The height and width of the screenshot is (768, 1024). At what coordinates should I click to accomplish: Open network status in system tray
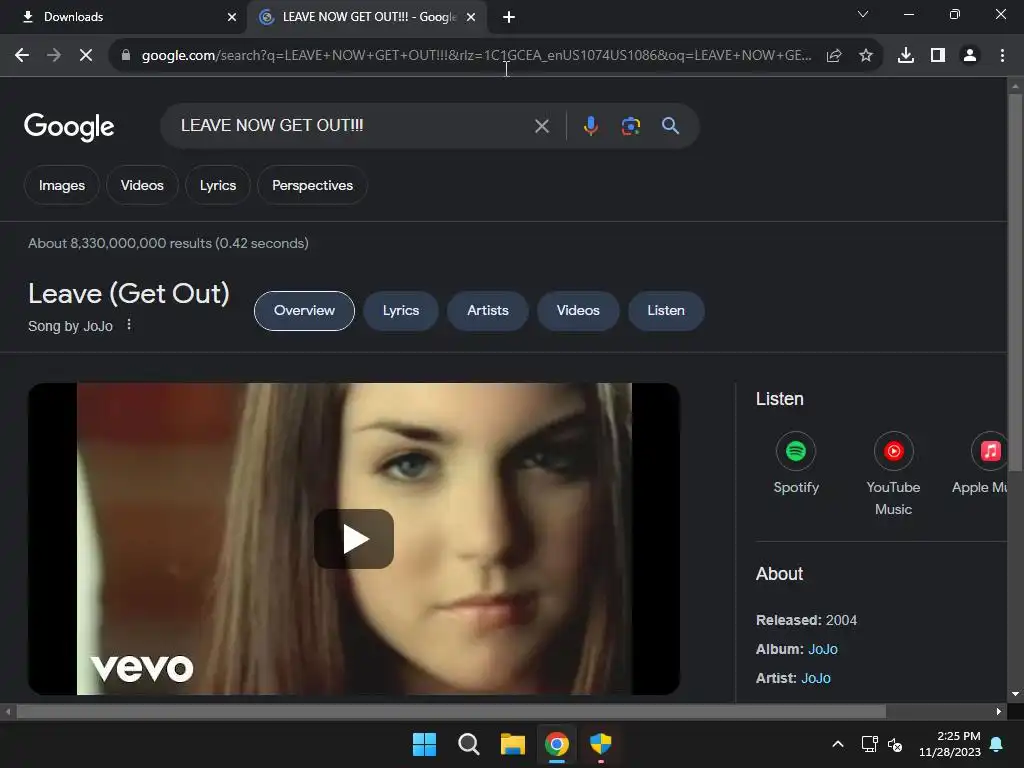pyautogui.click(x=869, y=744)
